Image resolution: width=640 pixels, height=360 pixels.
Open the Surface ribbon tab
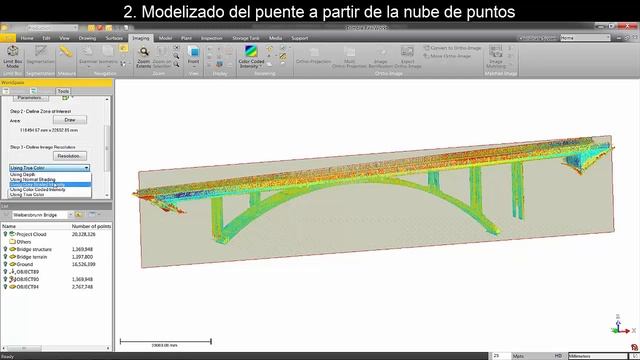pos(114,38)
